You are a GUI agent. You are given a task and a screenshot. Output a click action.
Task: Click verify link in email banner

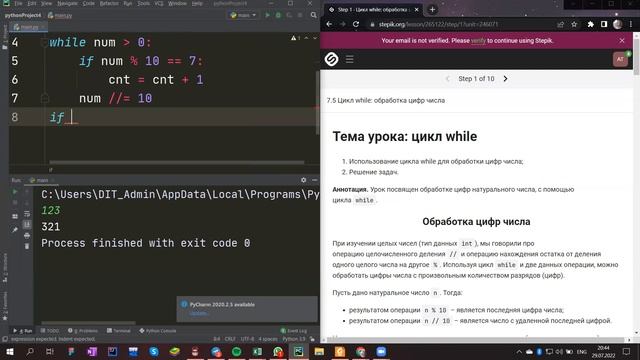pos(478,41)
